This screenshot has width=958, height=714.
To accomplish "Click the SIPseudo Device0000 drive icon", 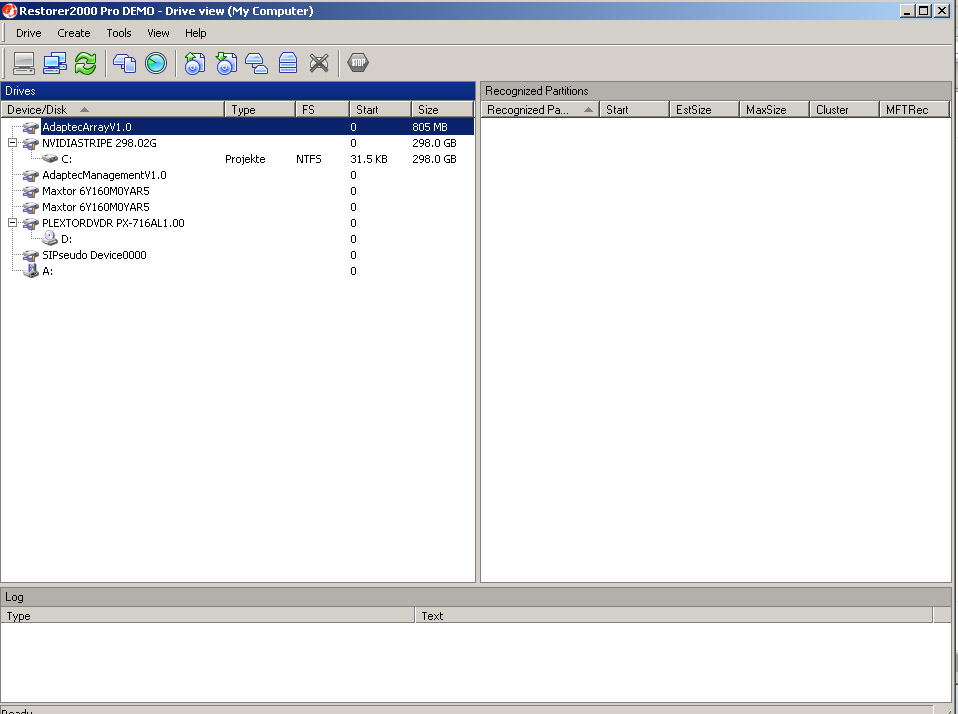I will point(31,255).
